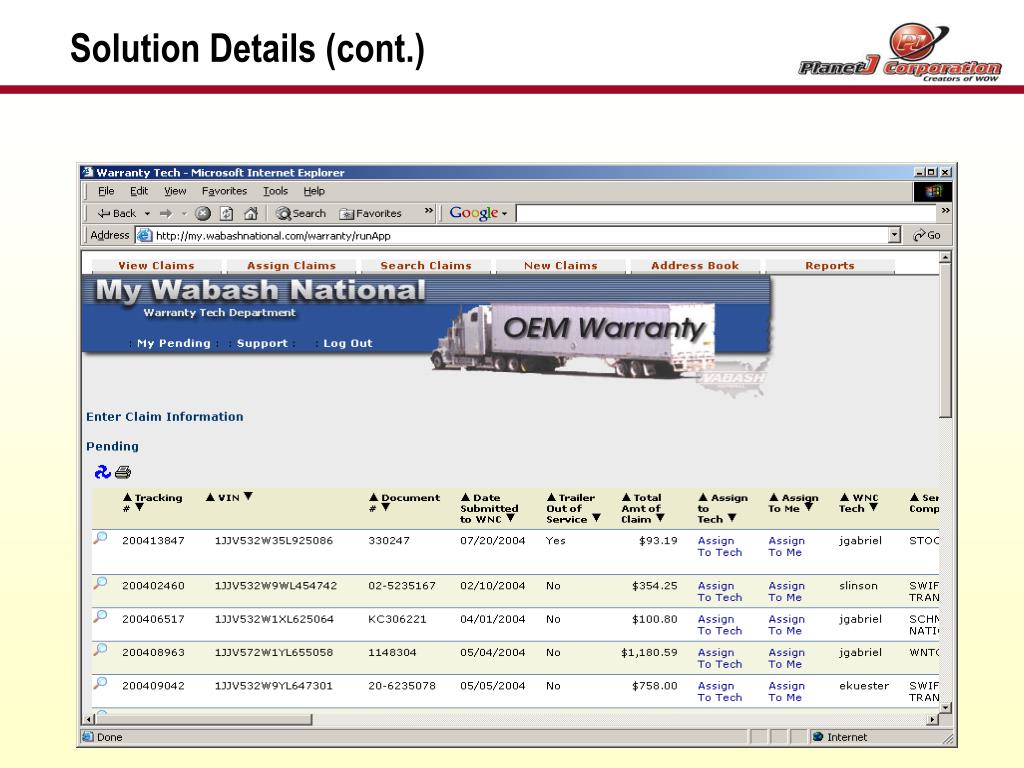Open the Forward history dropdown arrow
1024x768 pixels.
pos(184,214)
